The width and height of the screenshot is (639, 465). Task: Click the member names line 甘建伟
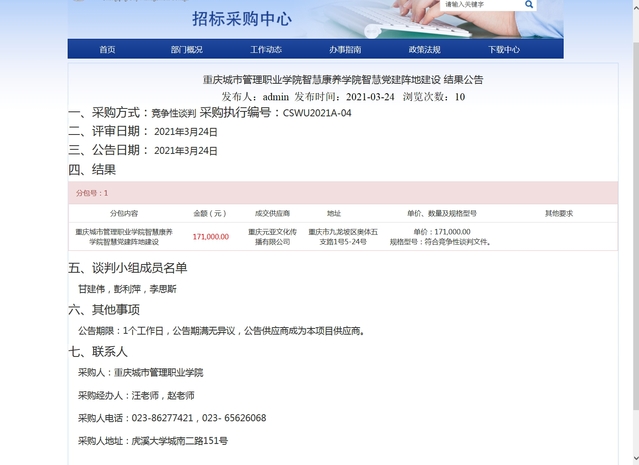point(127,289)
